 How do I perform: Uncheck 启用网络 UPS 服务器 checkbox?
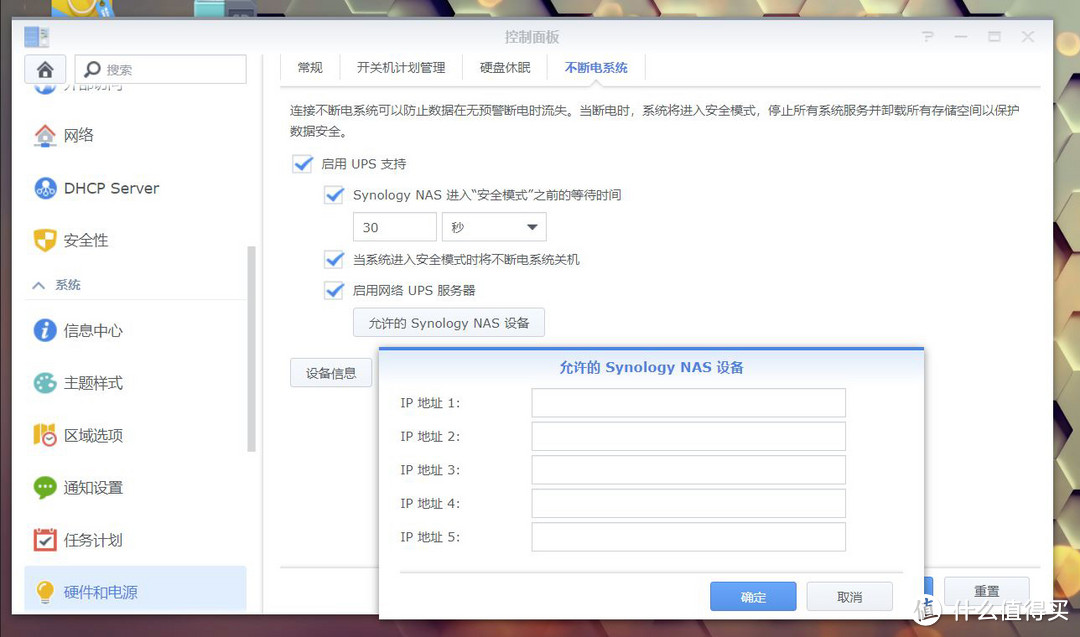[x=334, y=291]
